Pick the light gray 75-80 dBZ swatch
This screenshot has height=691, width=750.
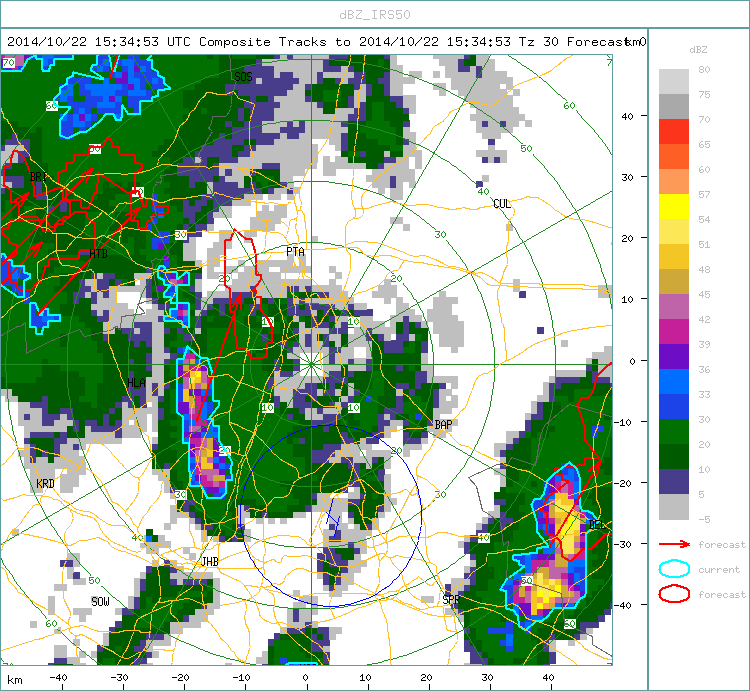pyautogui.click(x=673, y=81)
